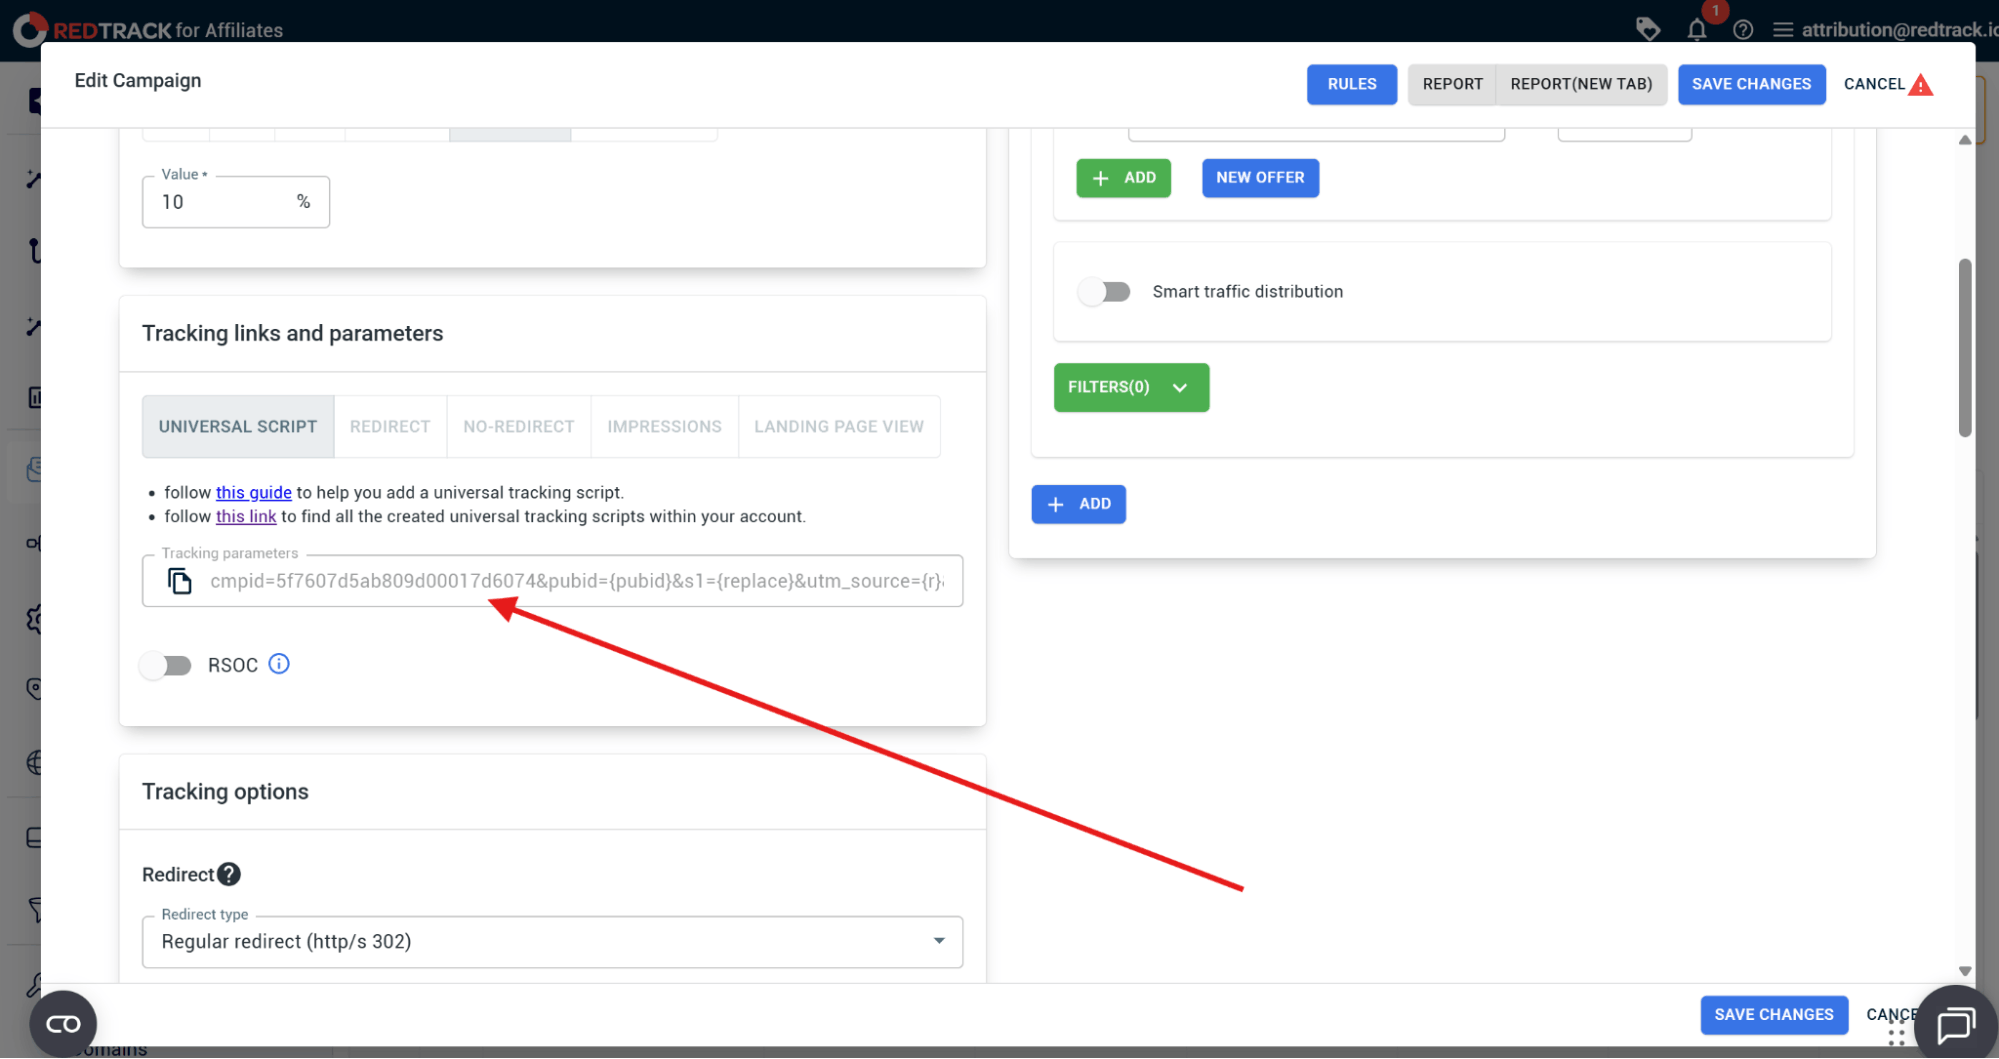
Task: Switch to the No-Redirect tab
Action: pos(519,426)
